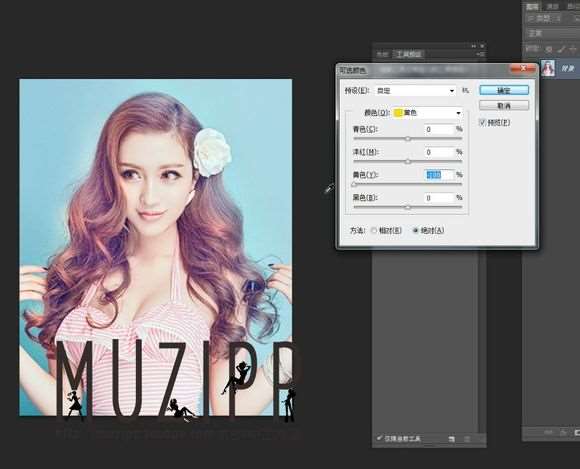Switch to the Layers (图层) panel tab
This screenshot has width=580, height=469.
[533, 6]
